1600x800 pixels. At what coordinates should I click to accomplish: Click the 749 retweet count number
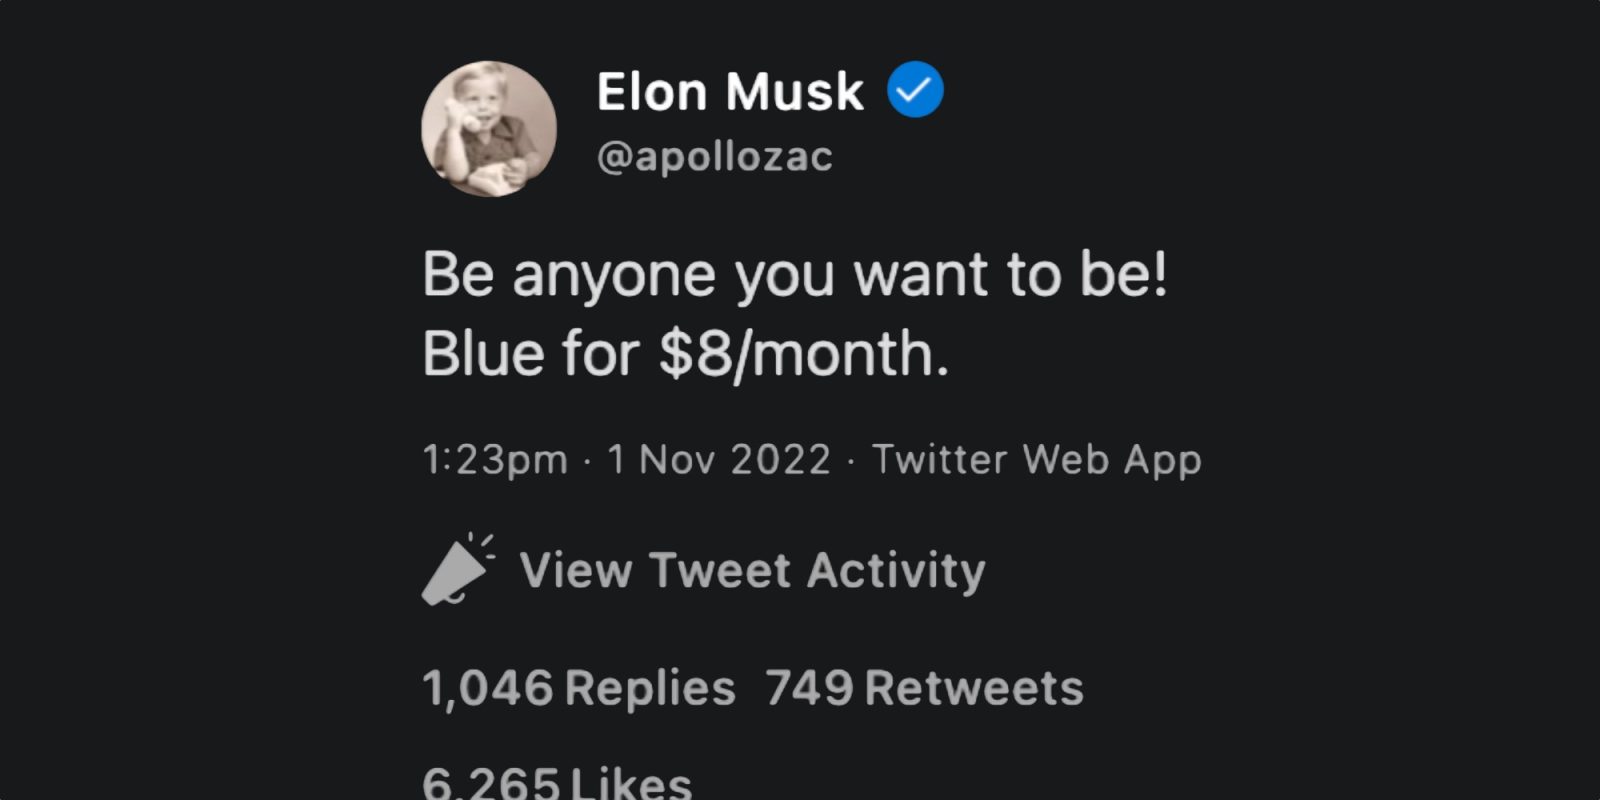pyautogui.click(x=809, y=688)
